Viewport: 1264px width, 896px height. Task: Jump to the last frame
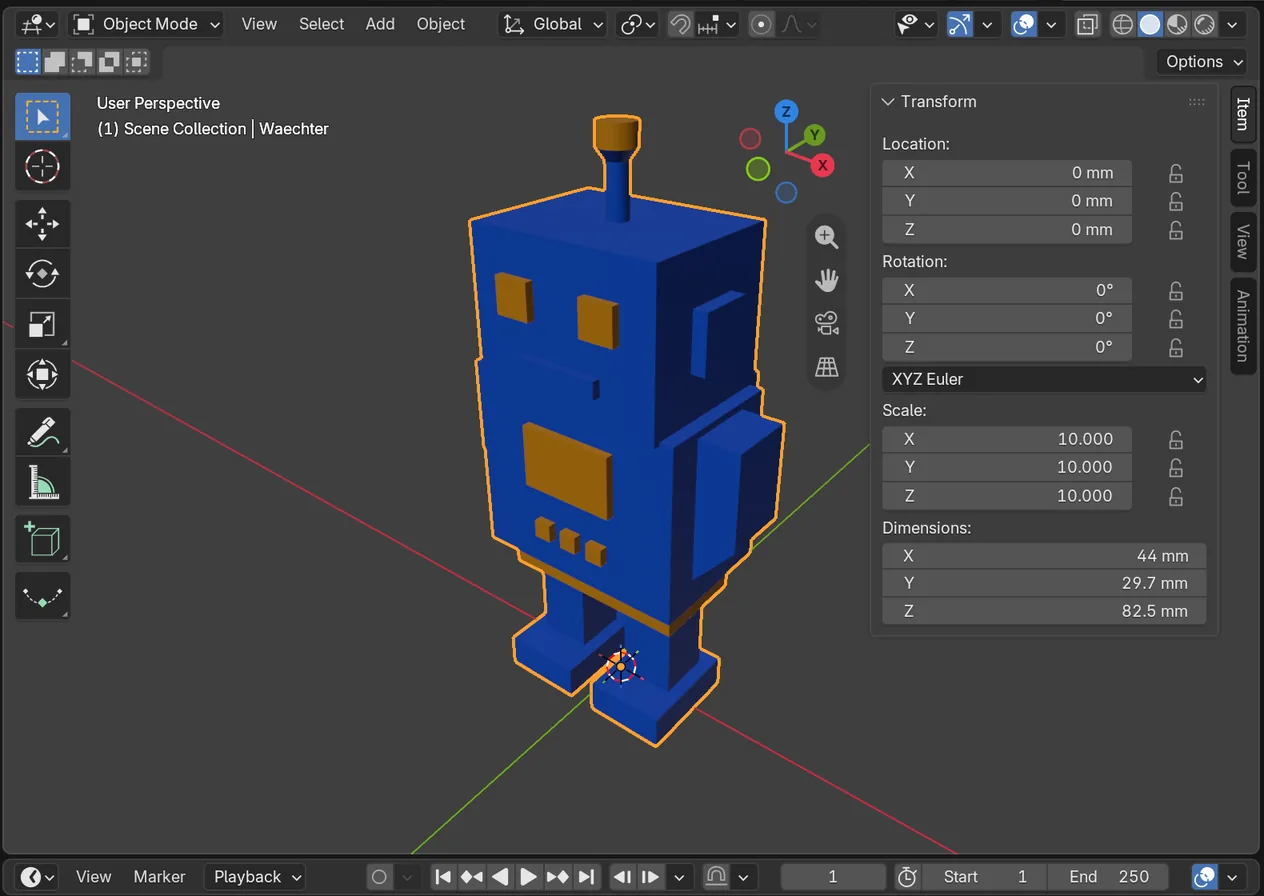tap(587, 877)
